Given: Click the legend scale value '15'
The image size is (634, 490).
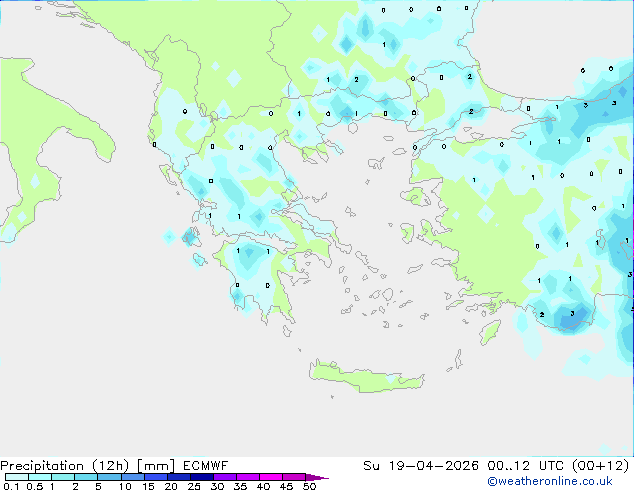Looking at the screenshot, I should (x=148, y=486).
